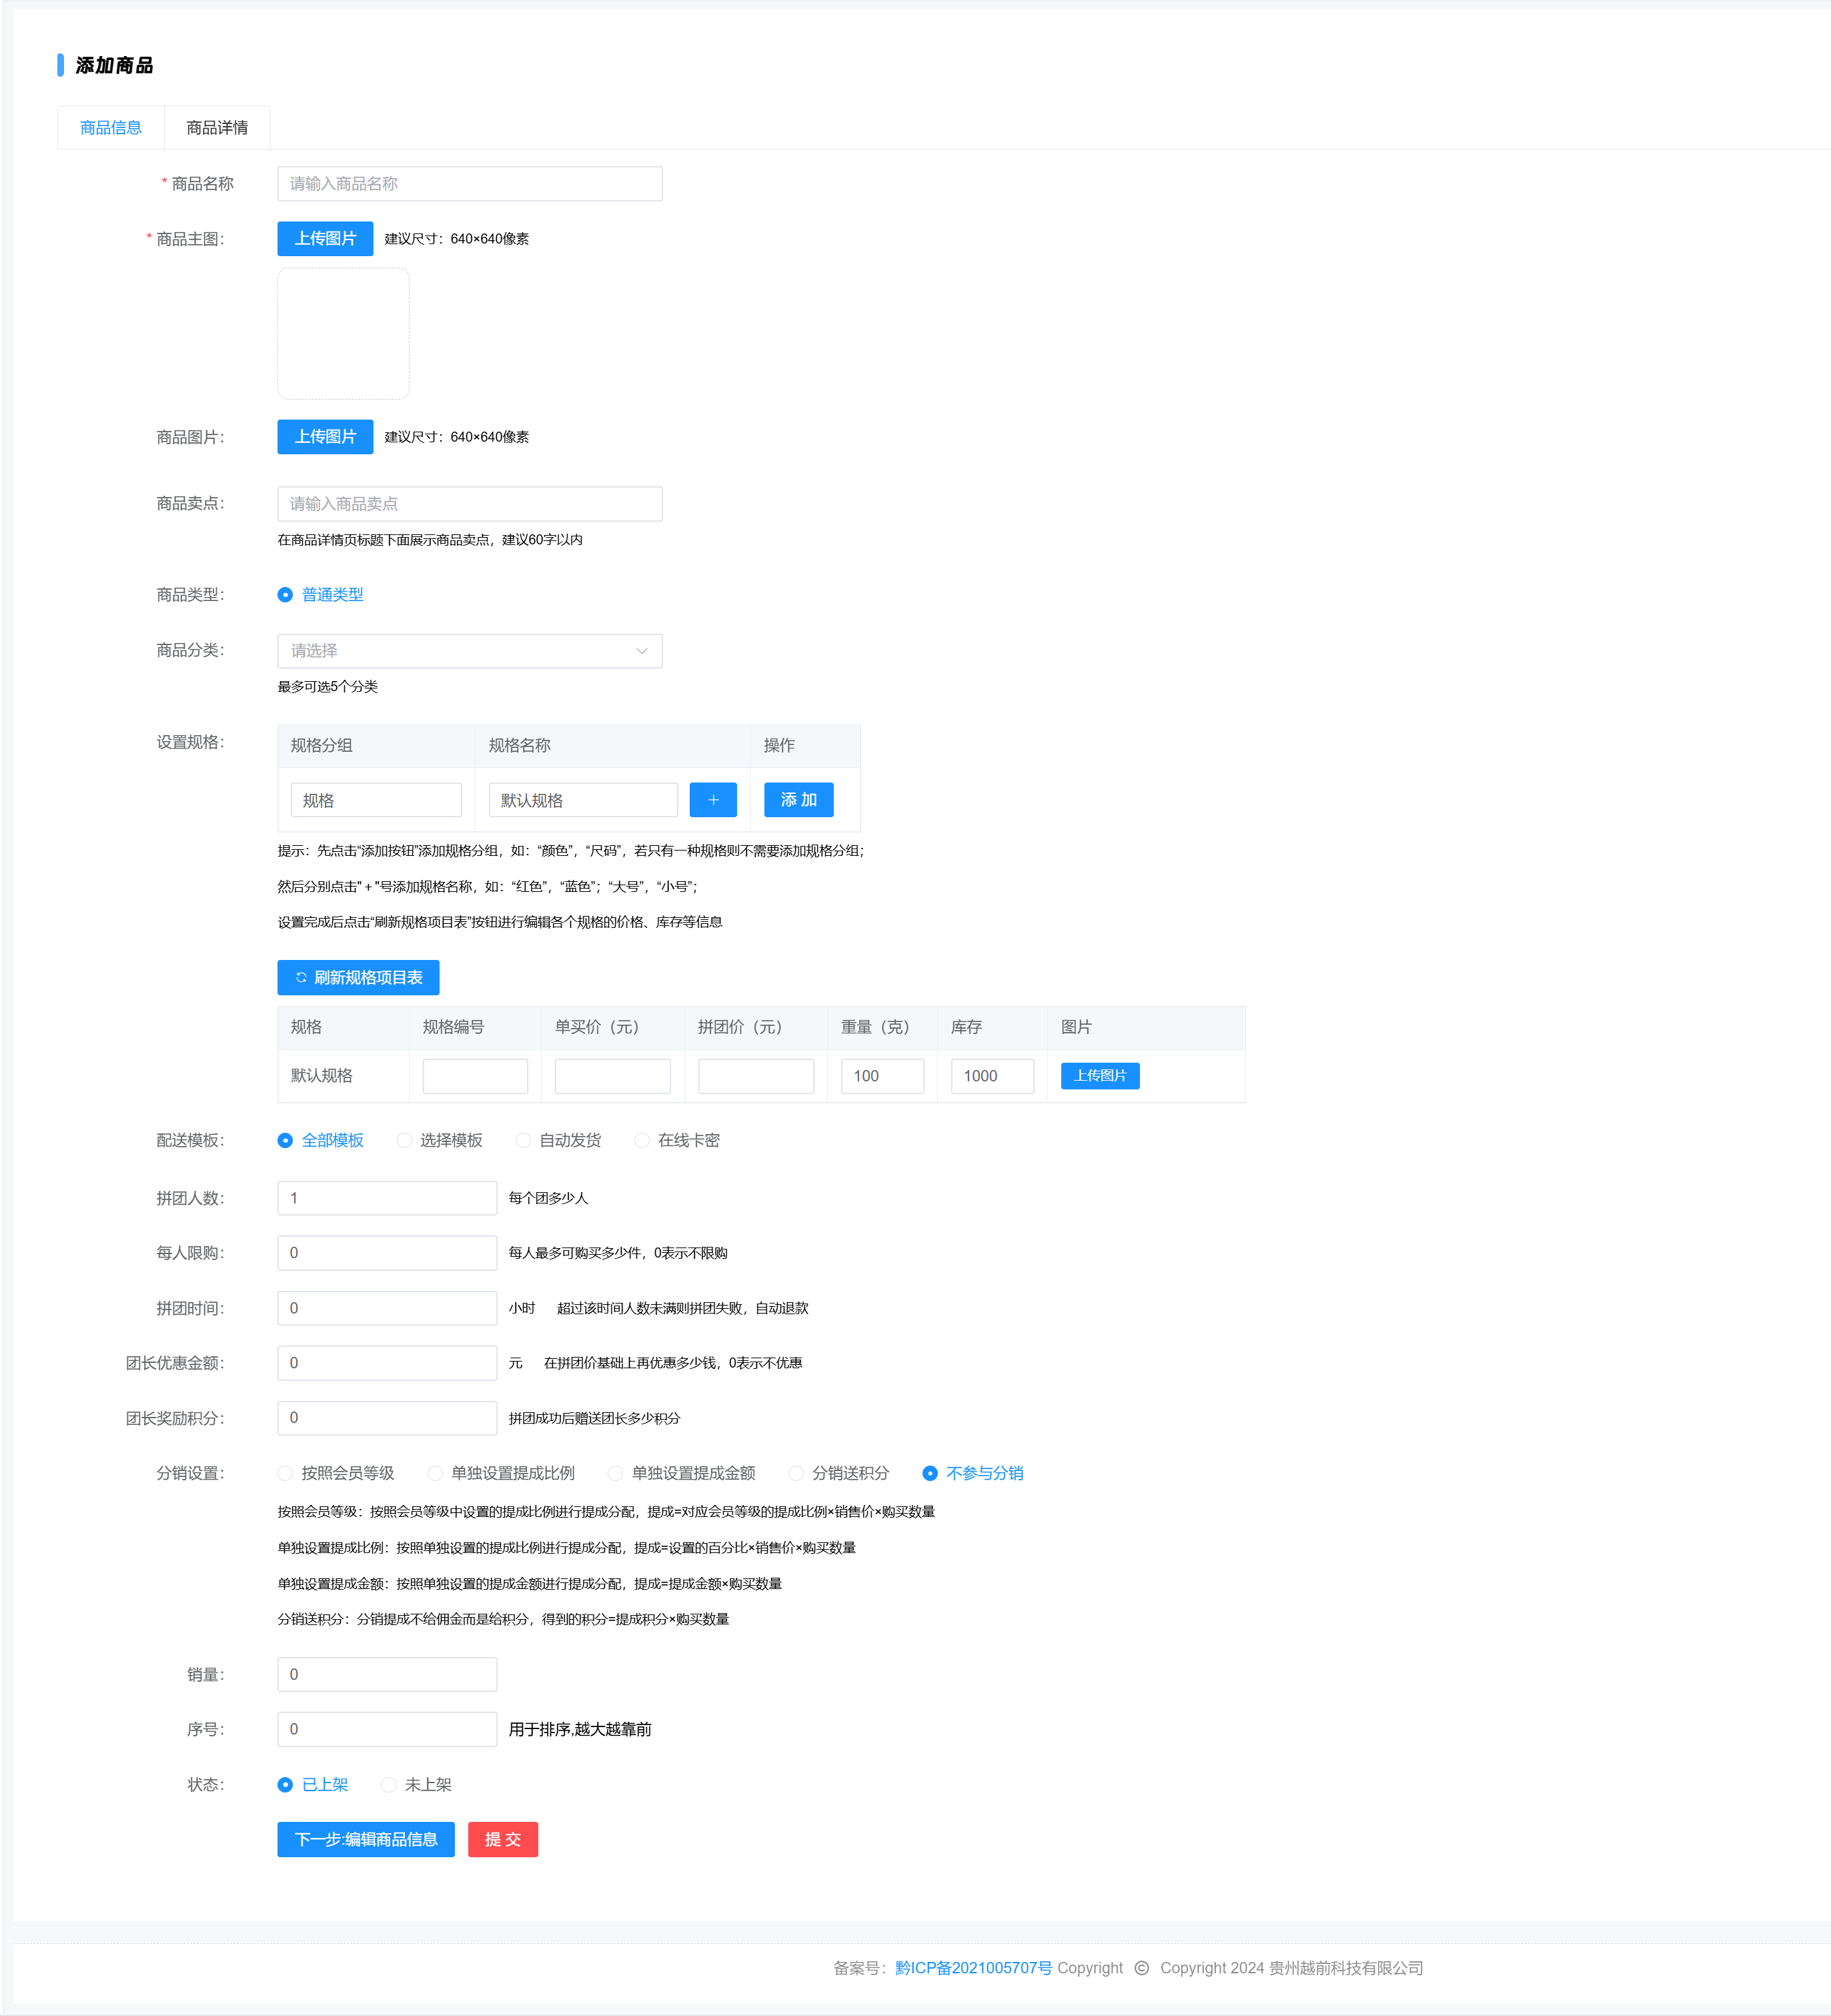The image size is (1831, 2016).
Task: Open the 黔ICP备2021005707号 link
Action: click(x=973, y=1968)
